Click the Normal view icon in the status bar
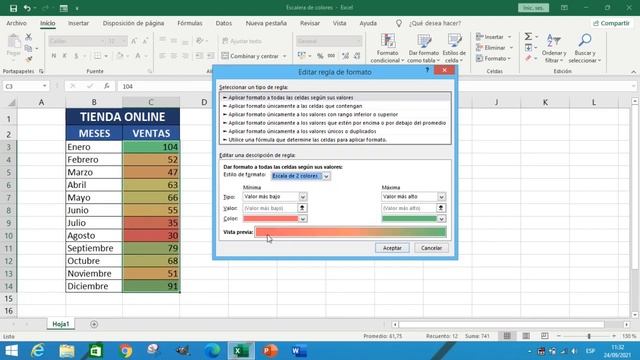This screenshot has height=360, width=640. pos(507,336)
